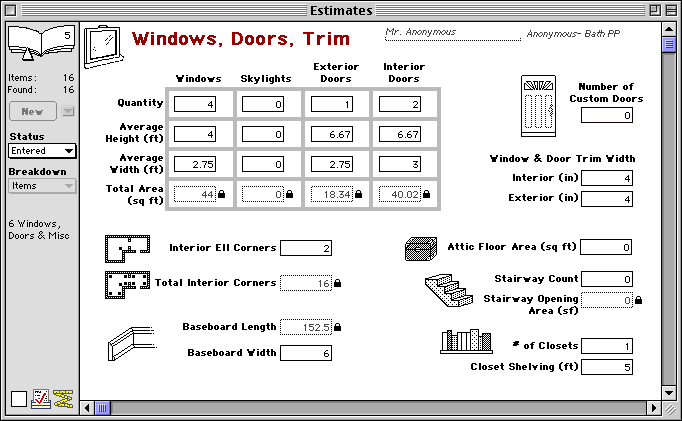Image resolution: width=682 pixels, height=421 pixels.
Task: Toggle the empty checkbox at bottom left
Action: (18, 399)
